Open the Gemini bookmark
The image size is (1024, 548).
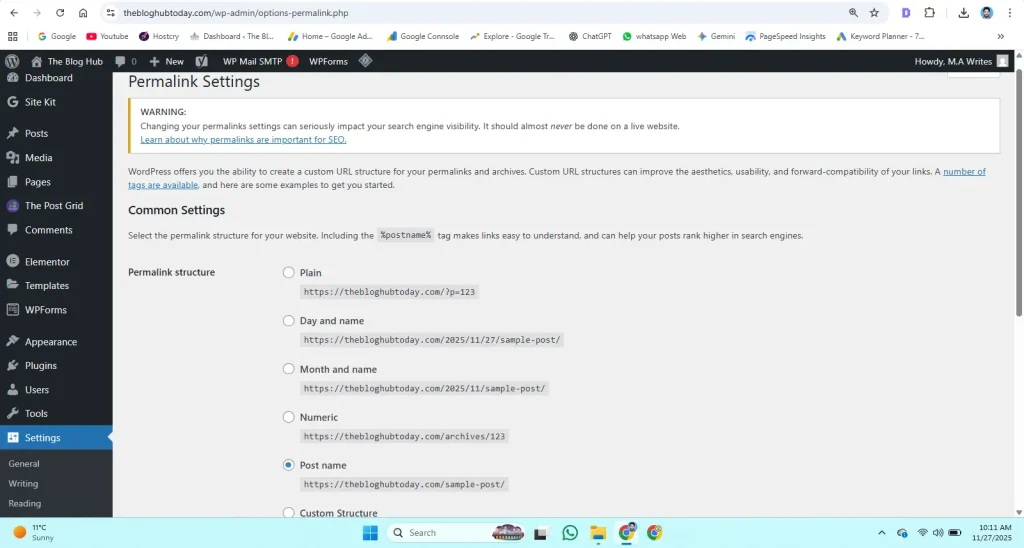point(716,37)
